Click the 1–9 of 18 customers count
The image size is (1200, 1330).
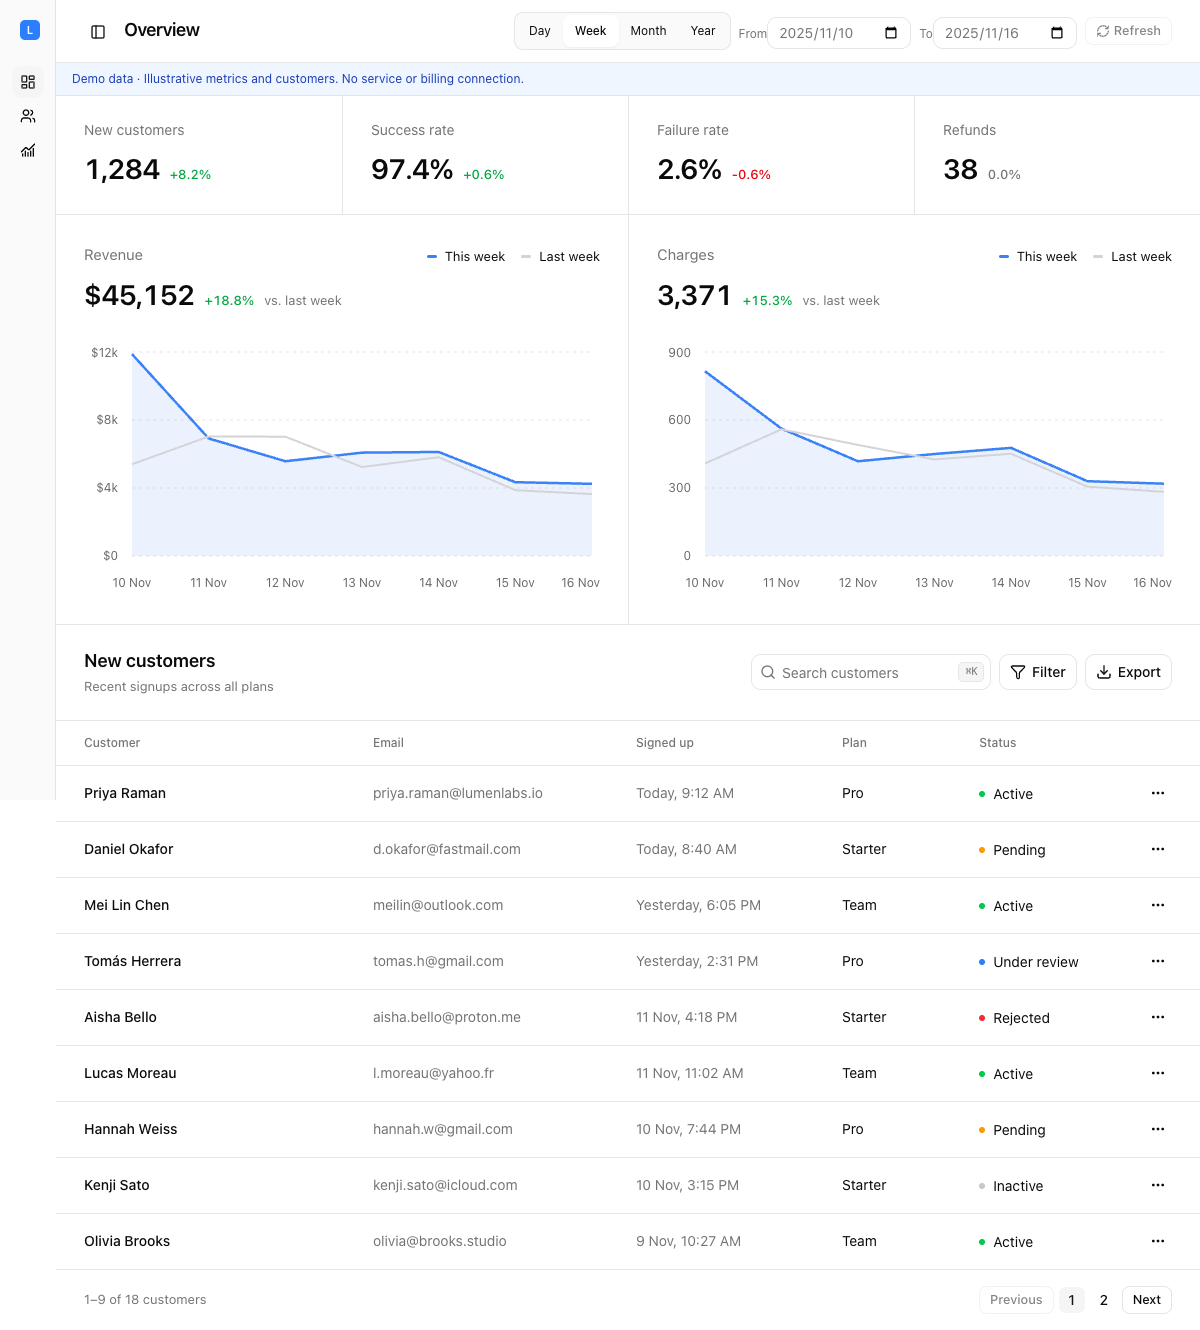145,1300
